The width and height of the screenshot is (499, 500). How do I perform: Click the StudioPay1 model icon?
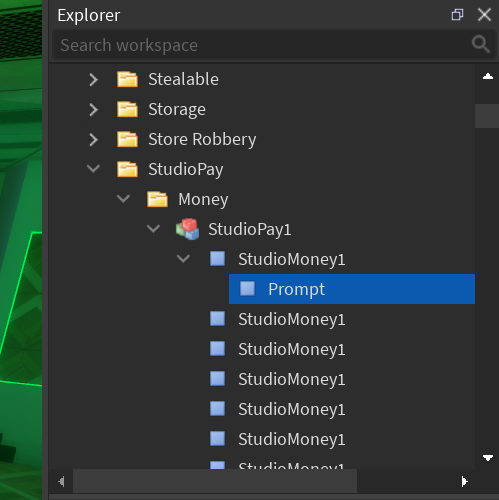click(188, 229)
